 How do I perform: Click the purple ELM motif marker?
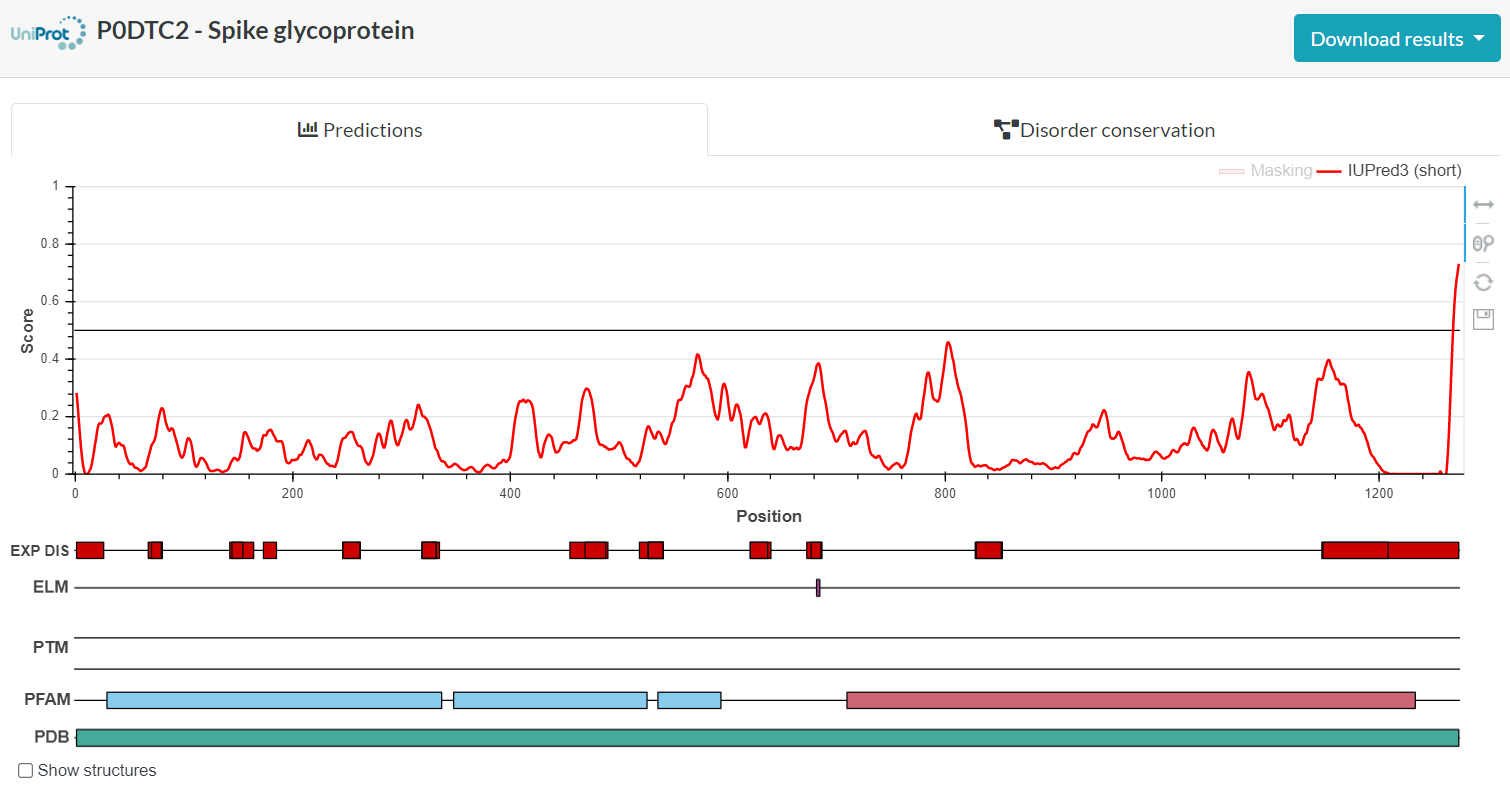point(818,588)
